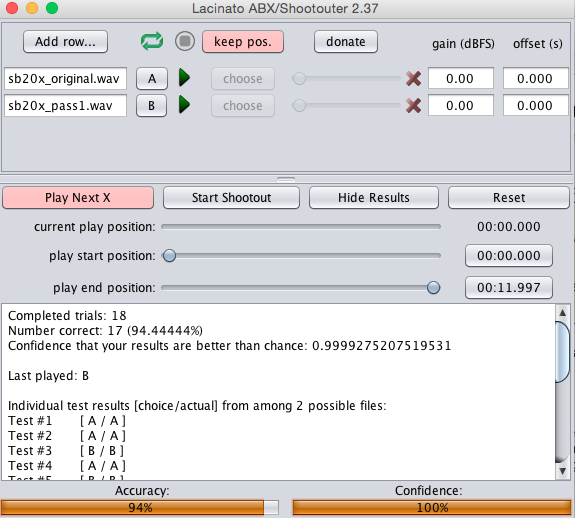Viewport: 575px width, 518px height.
Task: Toggle the green loop playback icon
Action: click(x=152, y=41)
